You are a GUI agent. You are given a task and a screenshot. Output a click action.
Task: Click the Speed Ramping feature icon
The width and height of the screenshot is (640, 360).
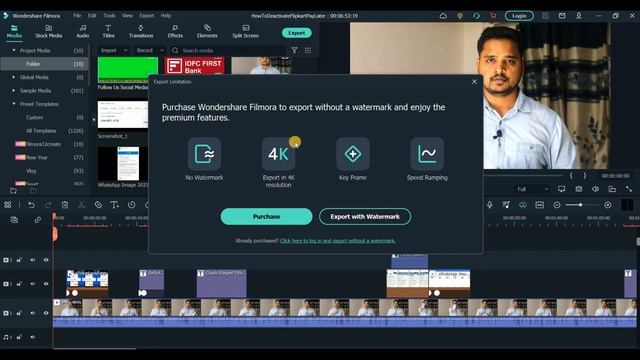pyautogui.click(x=427, y=154)
